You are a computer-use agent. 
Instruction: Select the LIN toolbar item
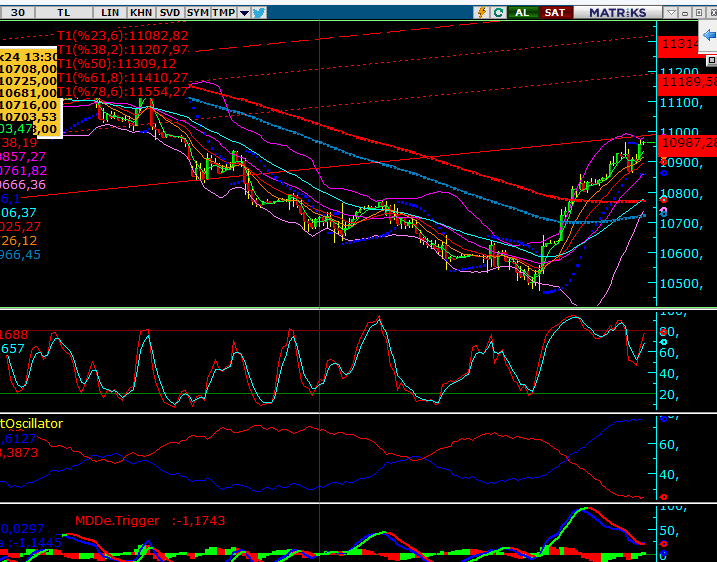[110, 12]
